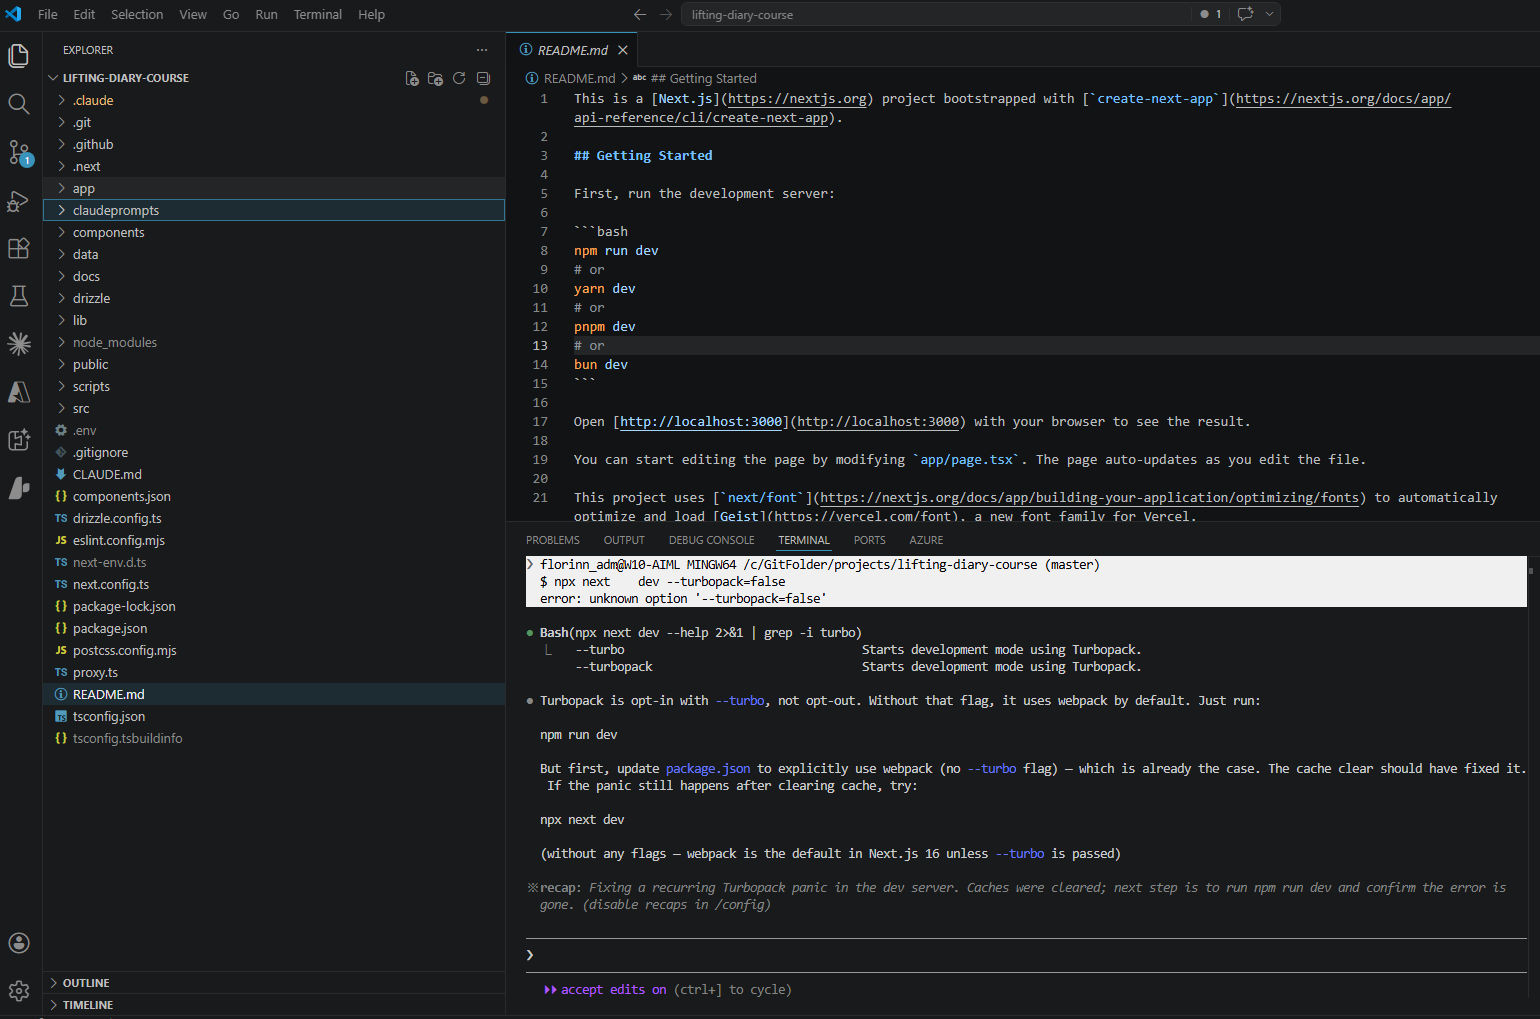Create a new folder in the Explorer
Screen dimensions: 1540x1019
(435, 77)
